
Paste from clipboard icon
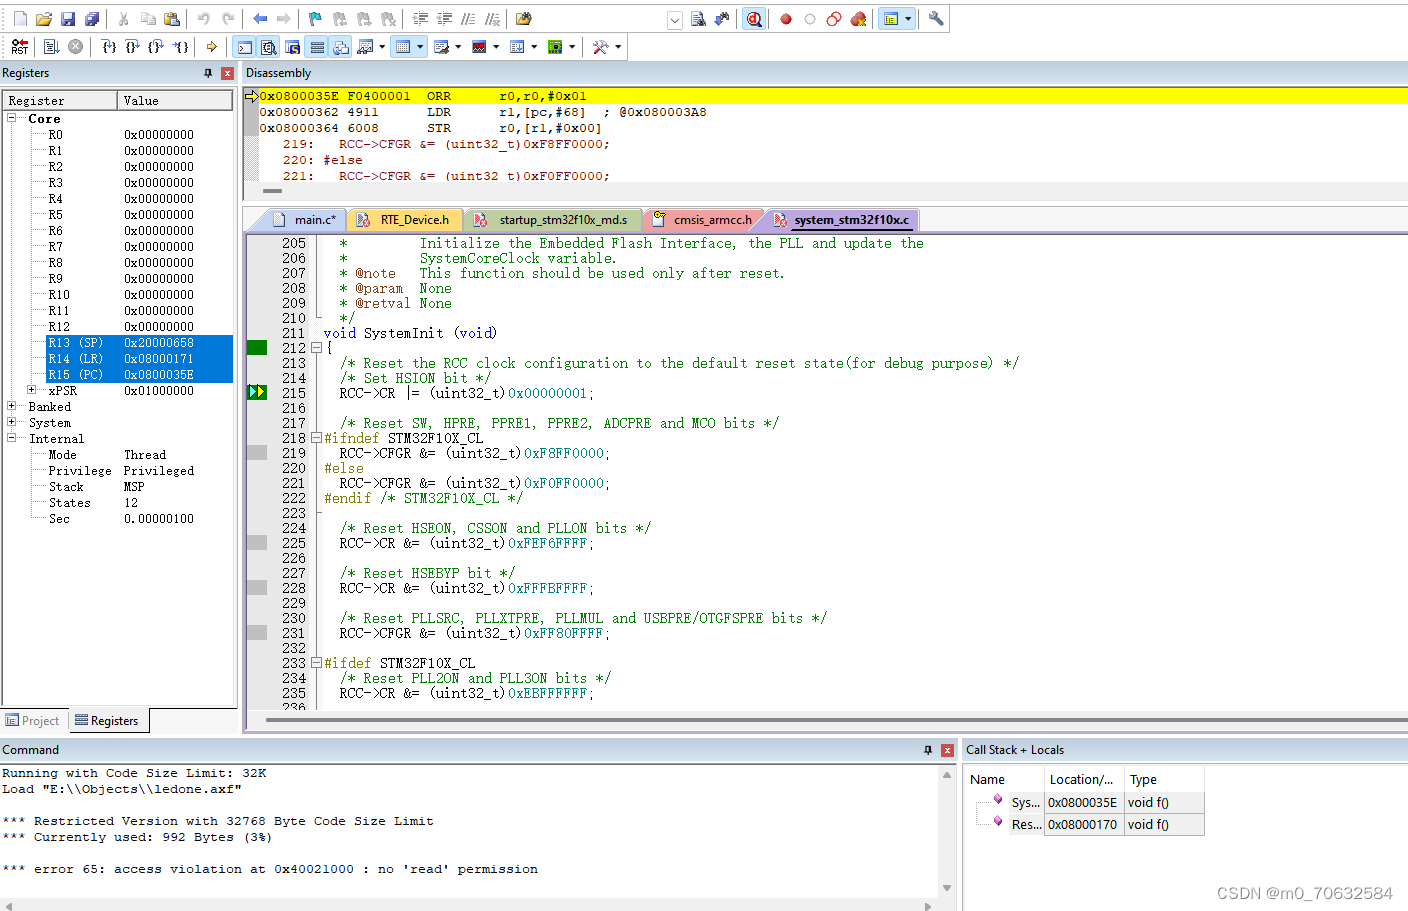click(172, 19)
